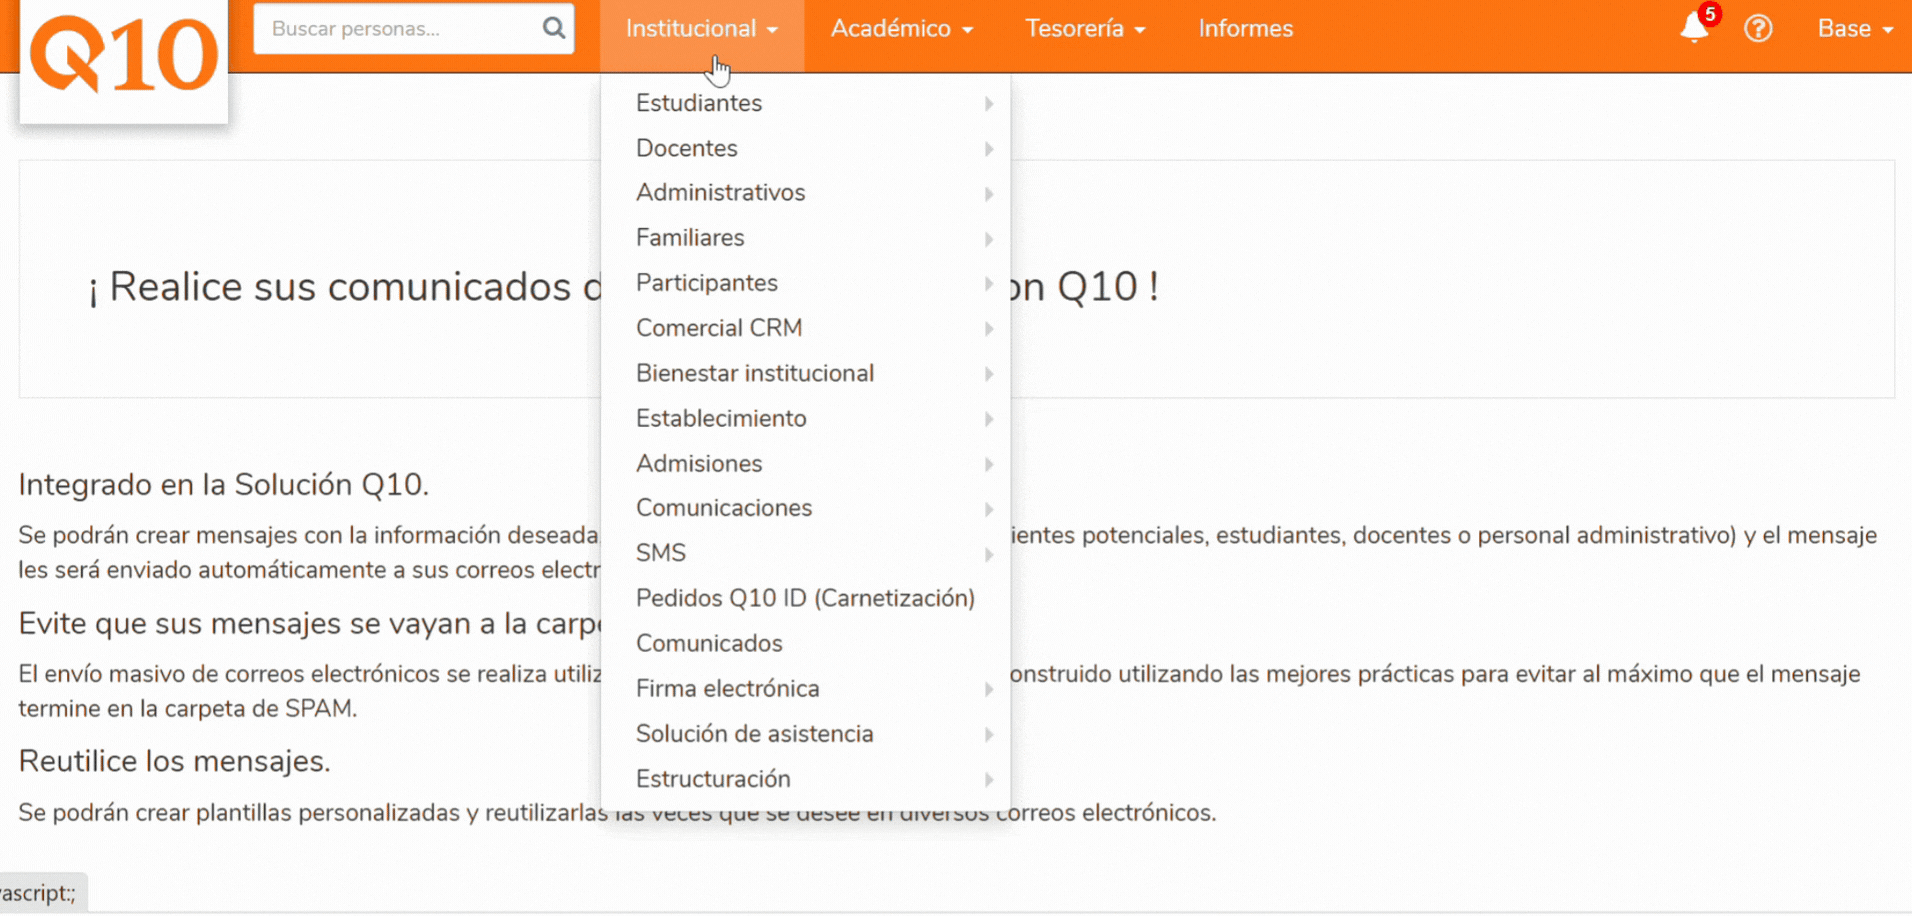1912x916 pixels.
Task: Choose the Familiares menu entry
Action: click(806, 238)
